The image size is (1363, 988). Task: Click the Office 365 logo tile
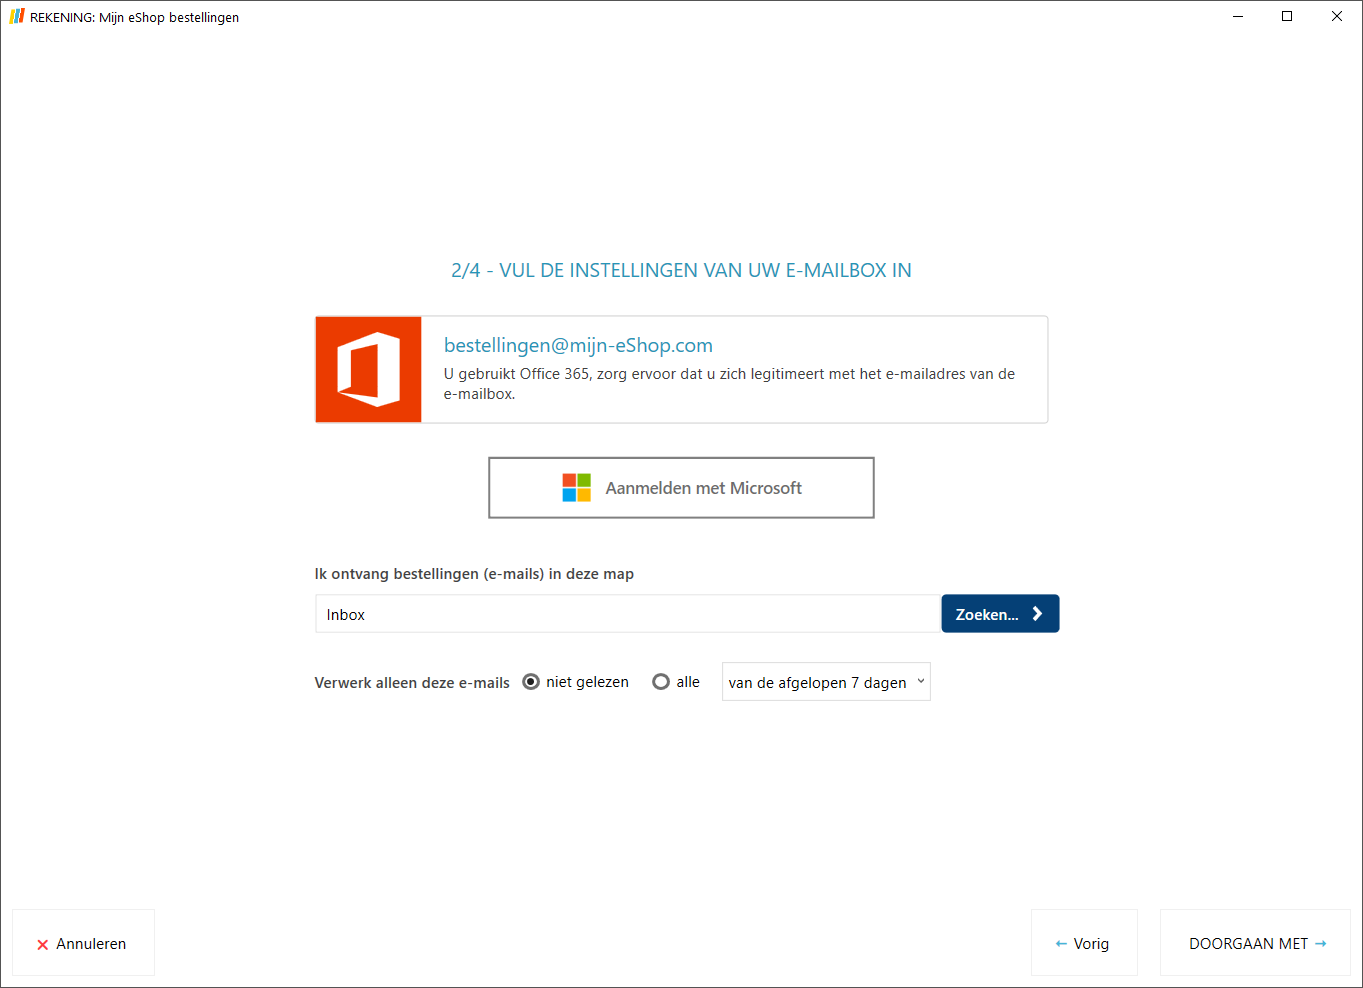[x=368, y=370]
